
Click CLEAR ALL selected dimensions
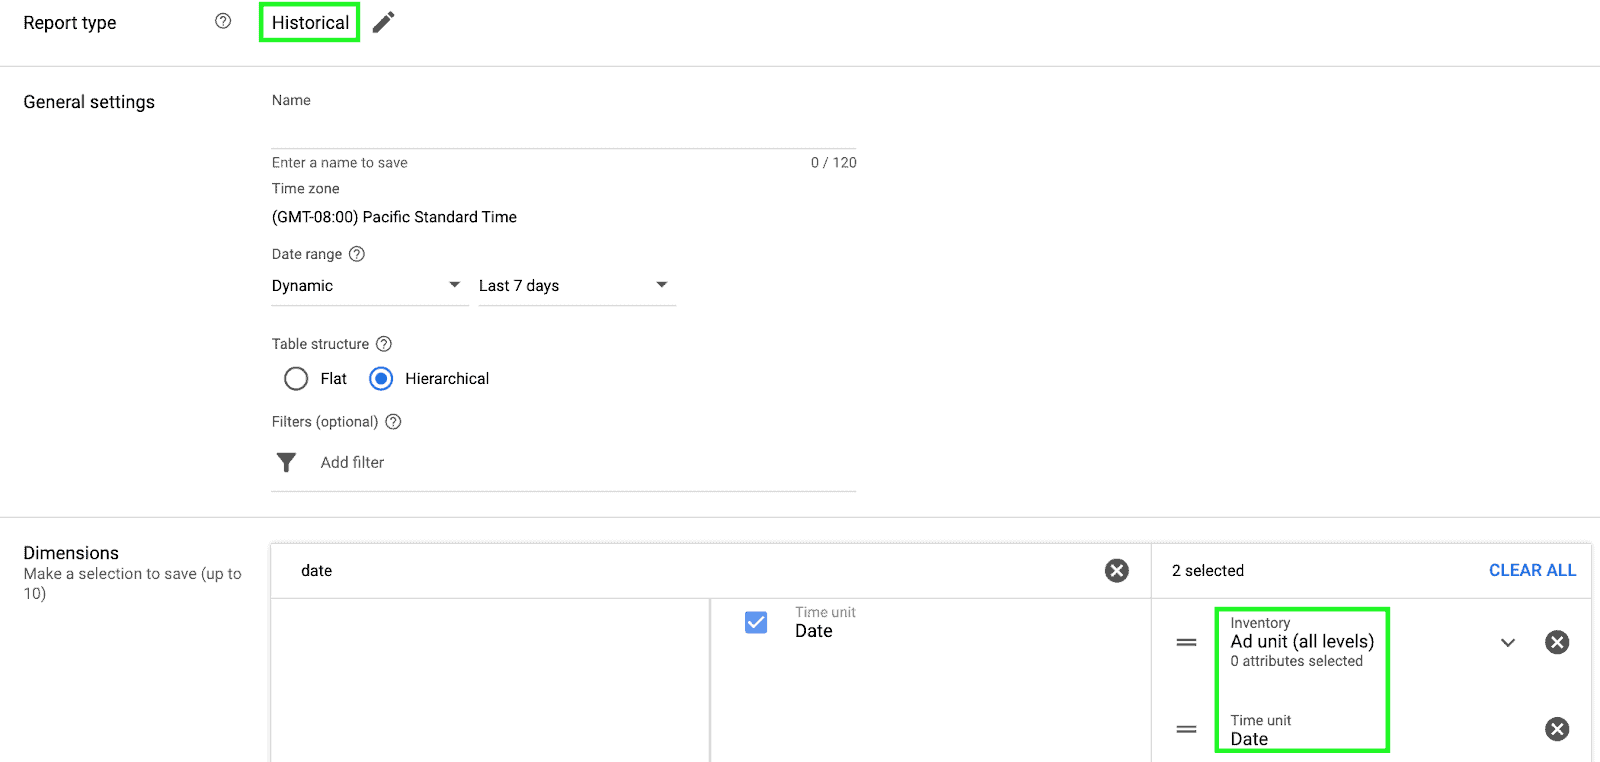[1532, 570]
